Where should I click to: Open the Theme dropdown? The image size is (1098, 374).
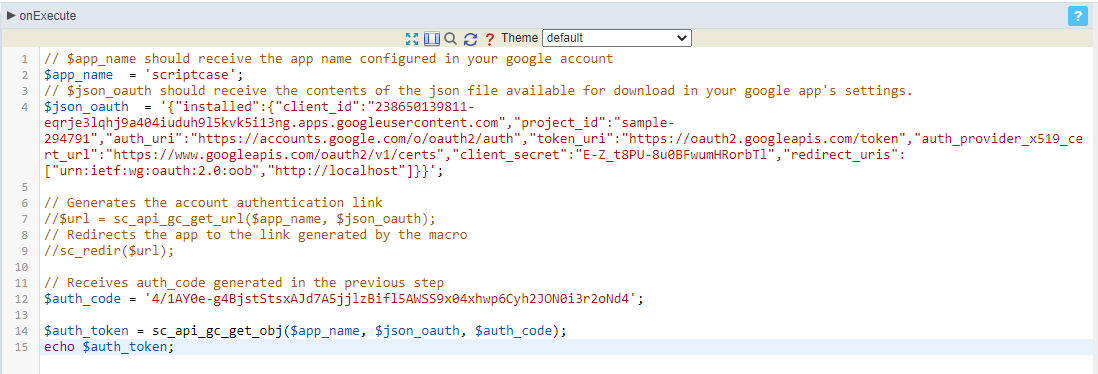[x=617, y=38]
